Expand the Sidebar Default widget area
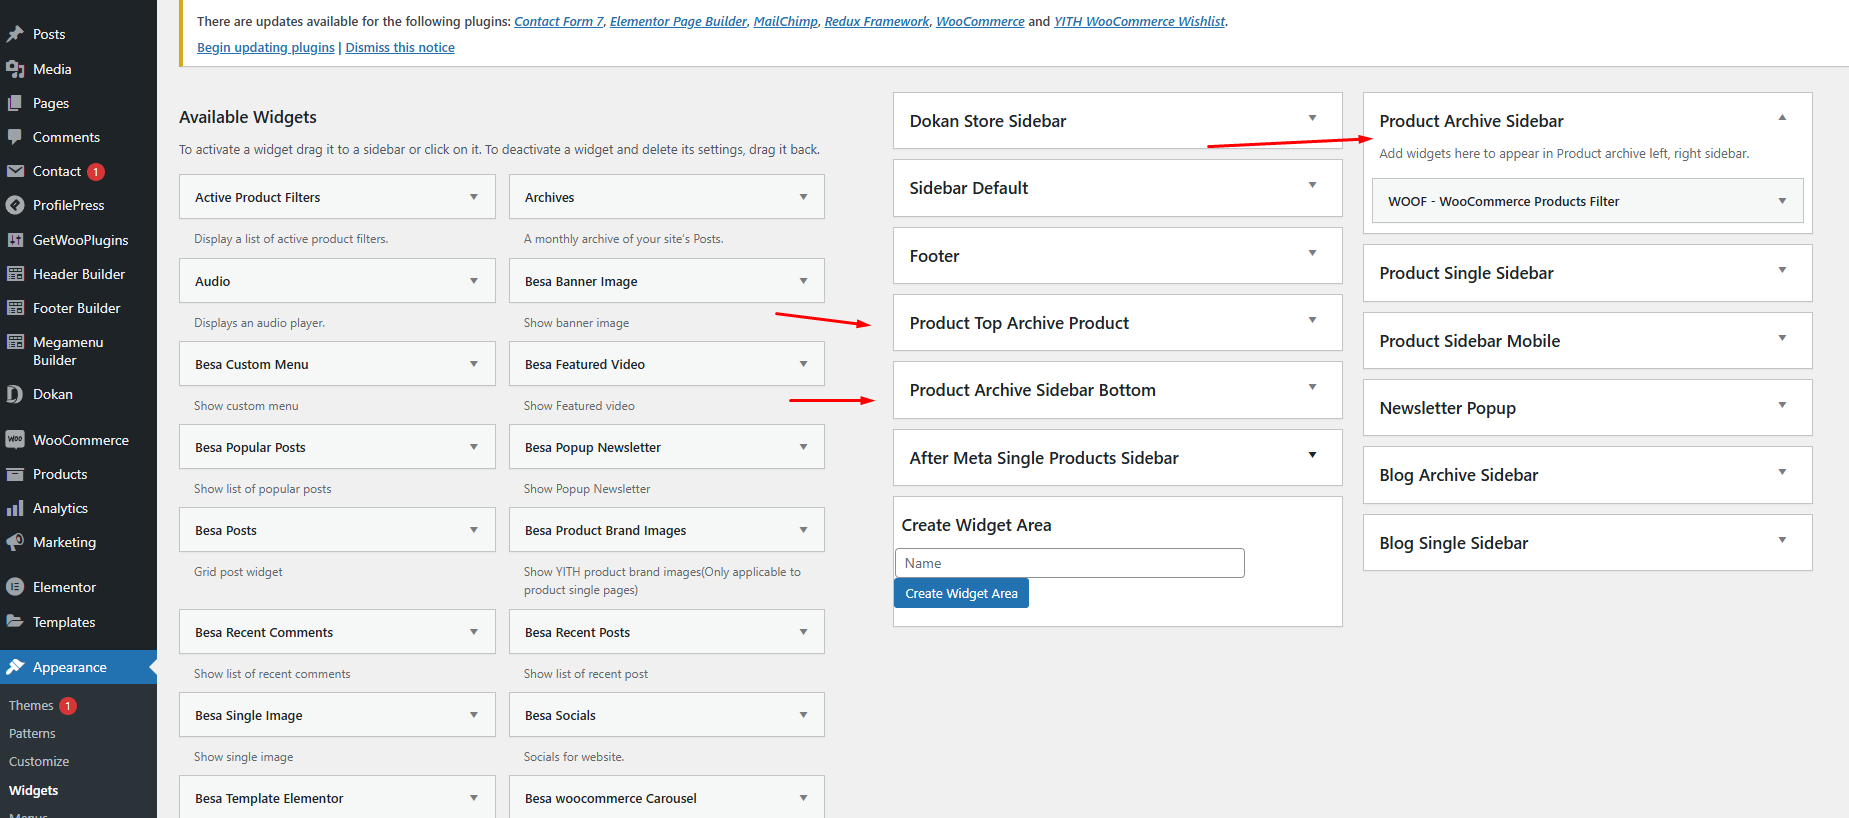 click(x=1312, y=185)
